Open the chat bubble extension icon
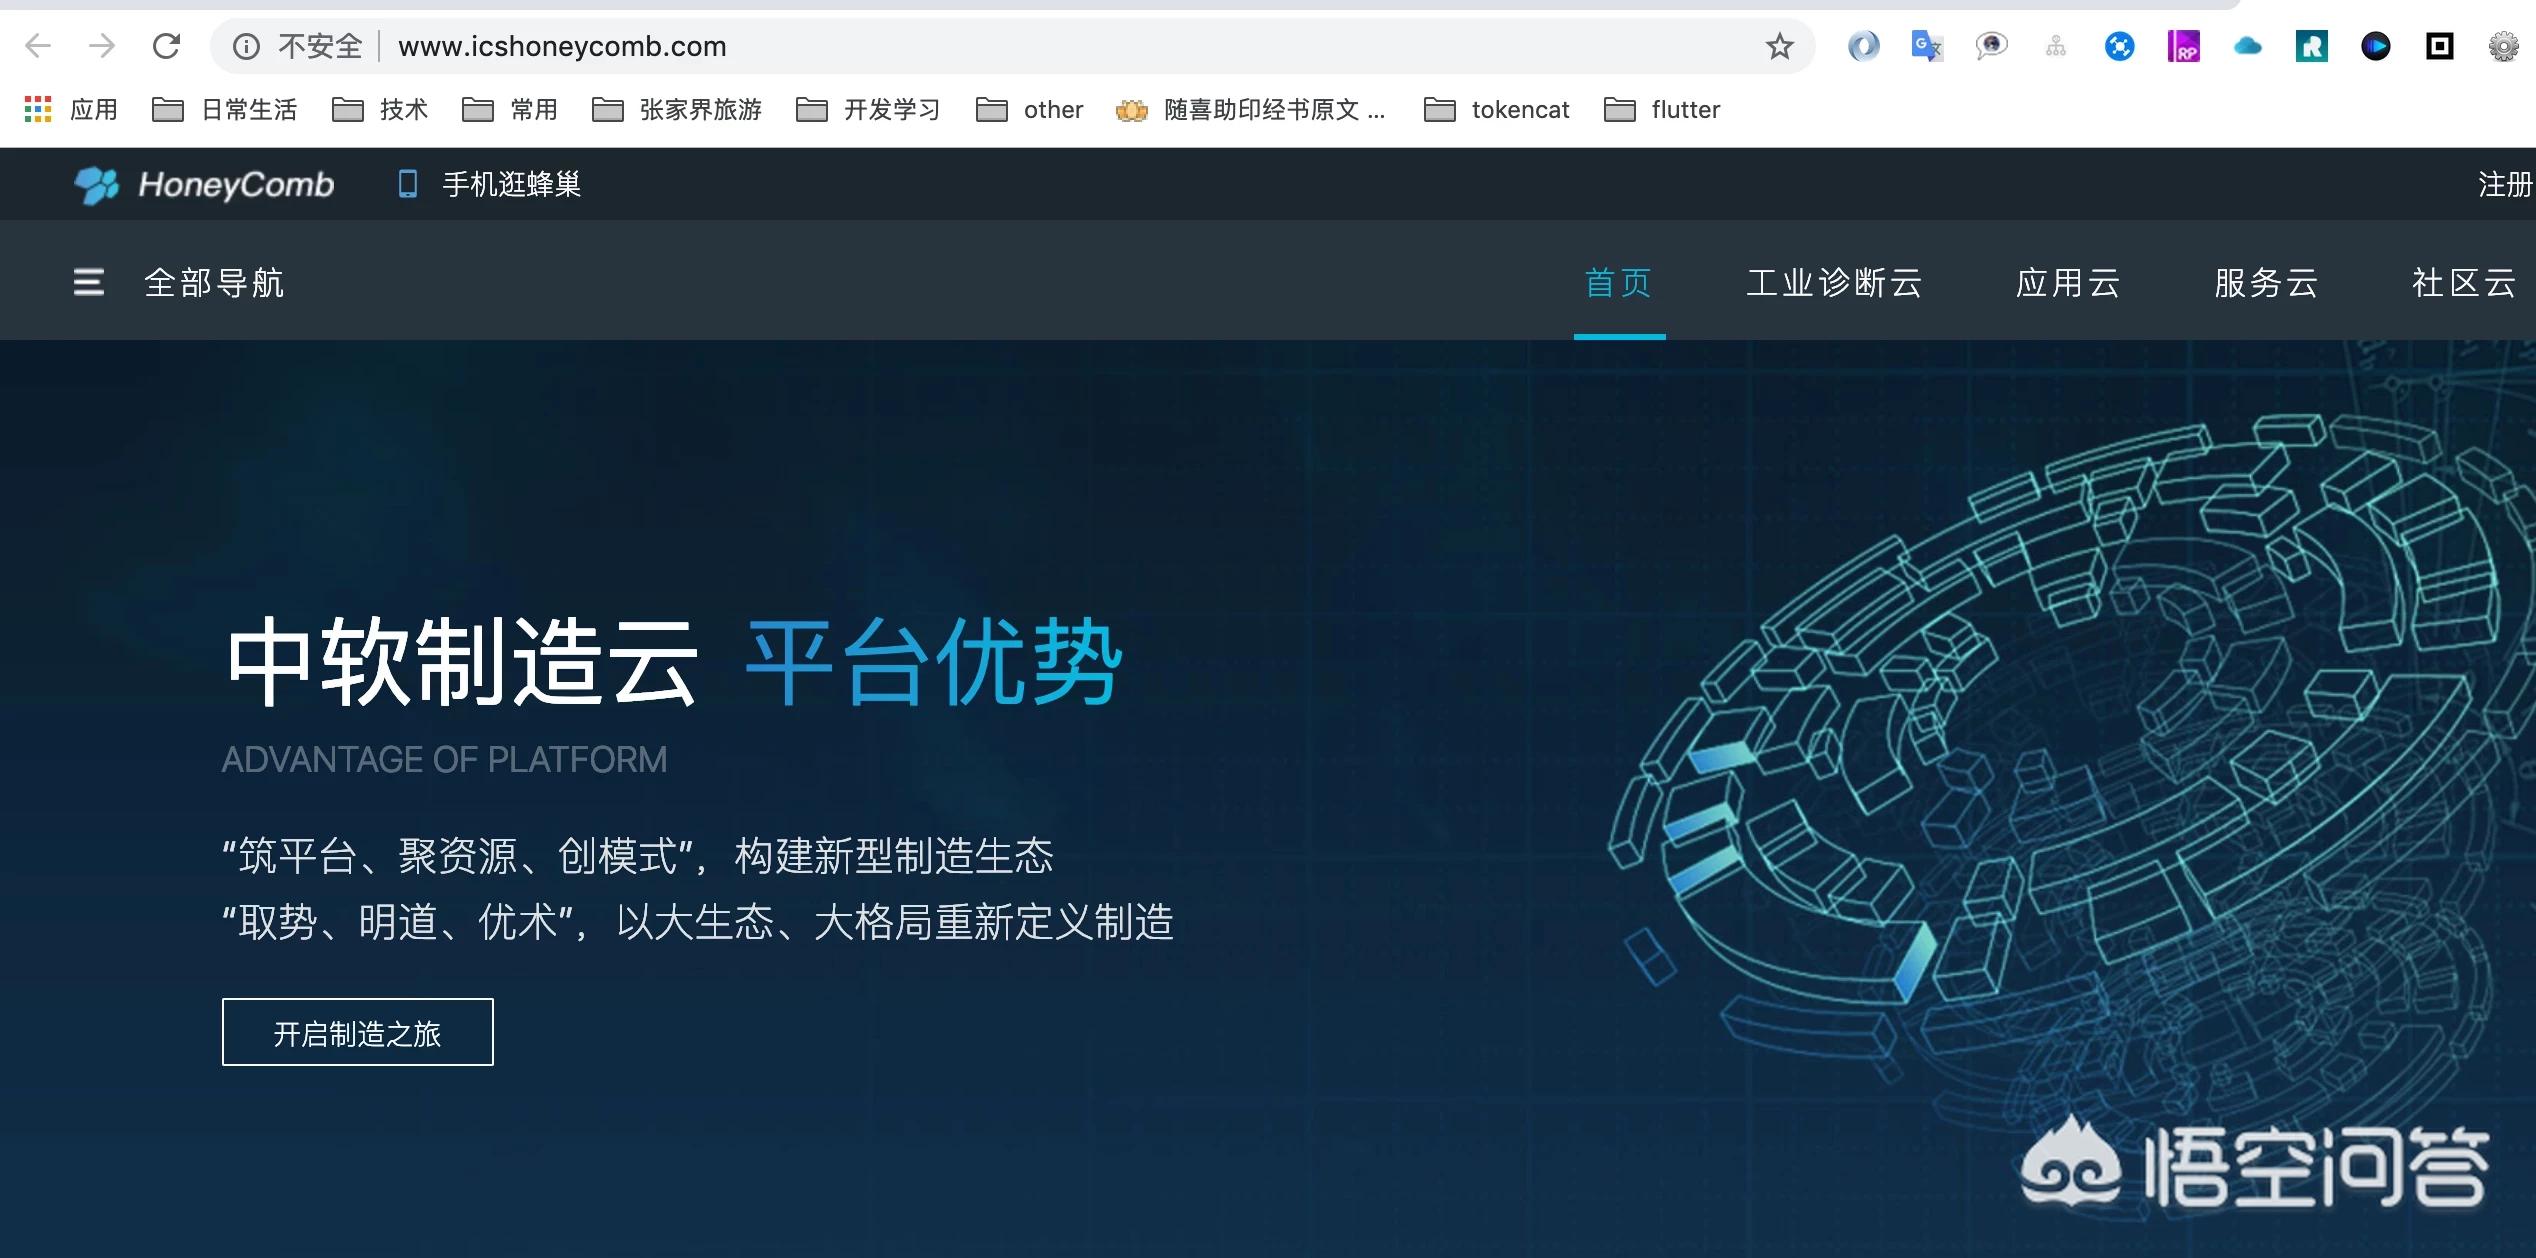 [x=1991, y=46]
